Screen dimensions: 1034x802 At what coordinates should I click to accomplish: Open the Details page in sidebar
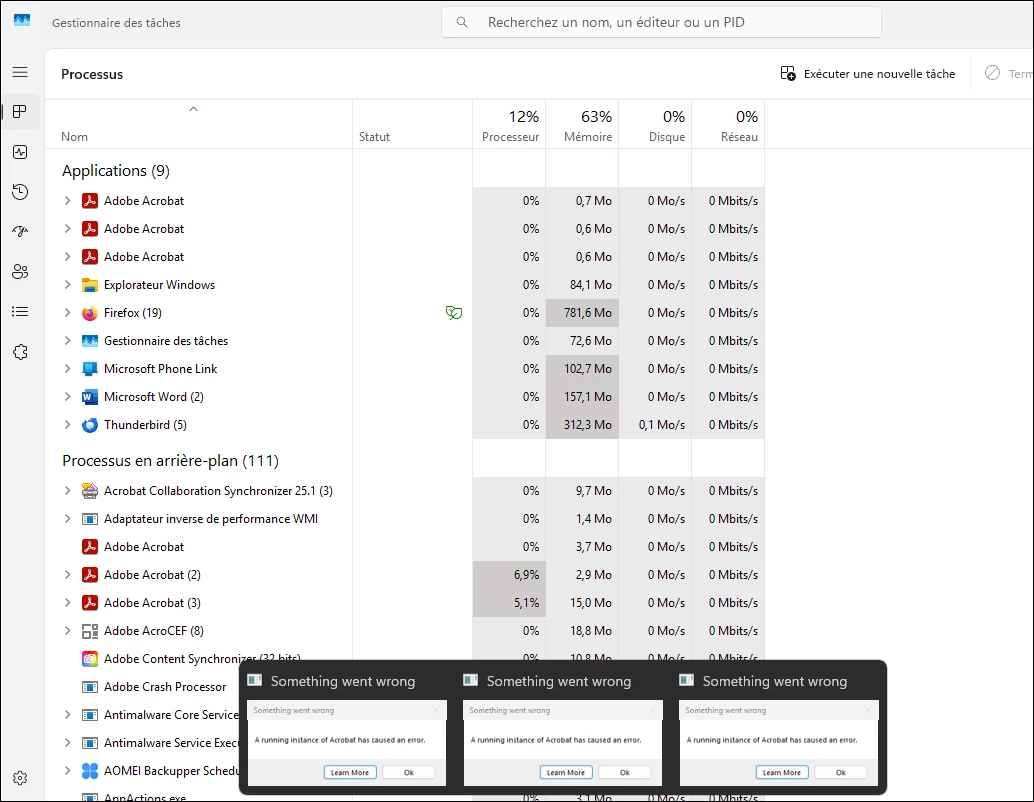coord(20,311)
